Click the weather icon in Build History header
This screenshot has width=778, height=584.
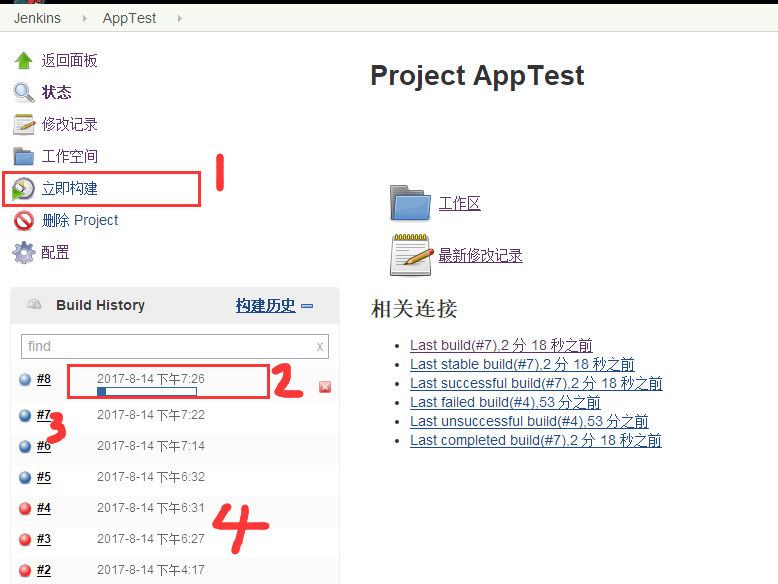[x=34, y=304]
